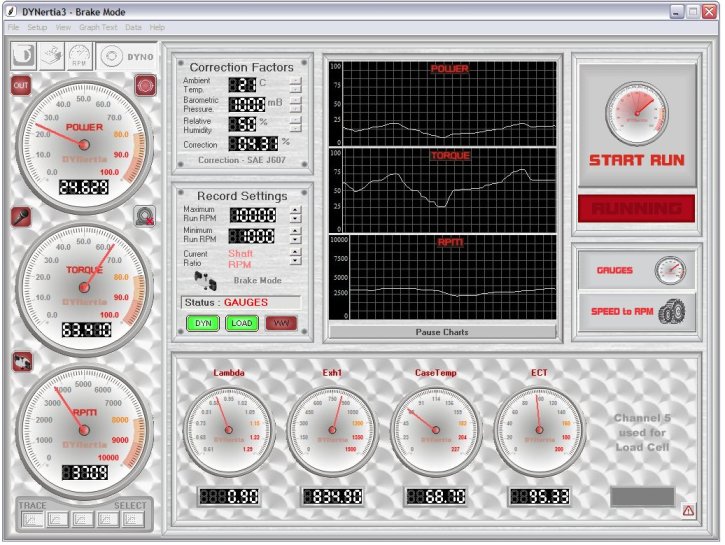
Task: Open the Help menu
Action: (x=157, y=27)
